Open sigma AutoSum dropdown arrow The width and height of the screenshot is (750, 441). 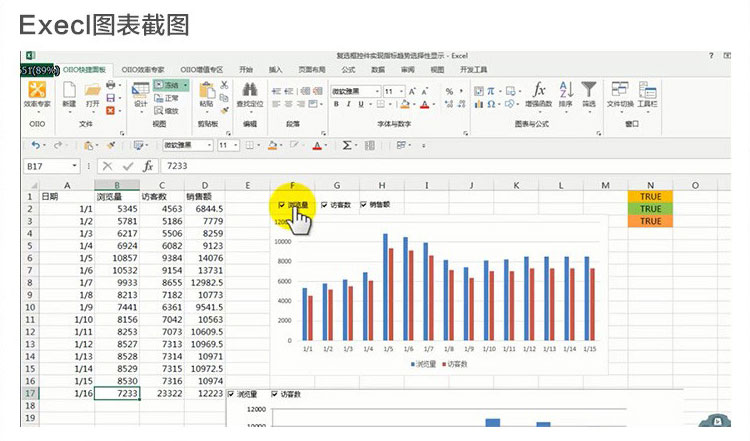coord(356,145)
